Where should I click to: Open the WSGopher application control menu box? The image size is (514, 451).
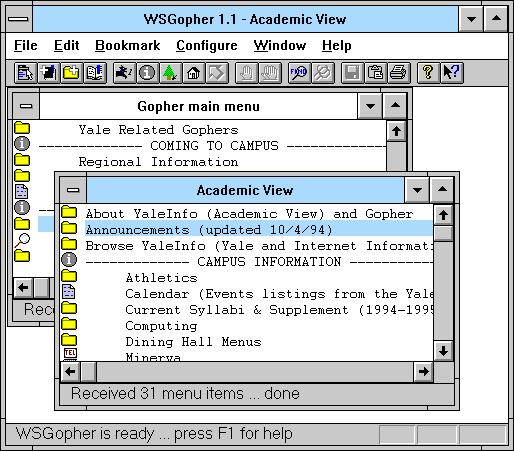[19, 19]
